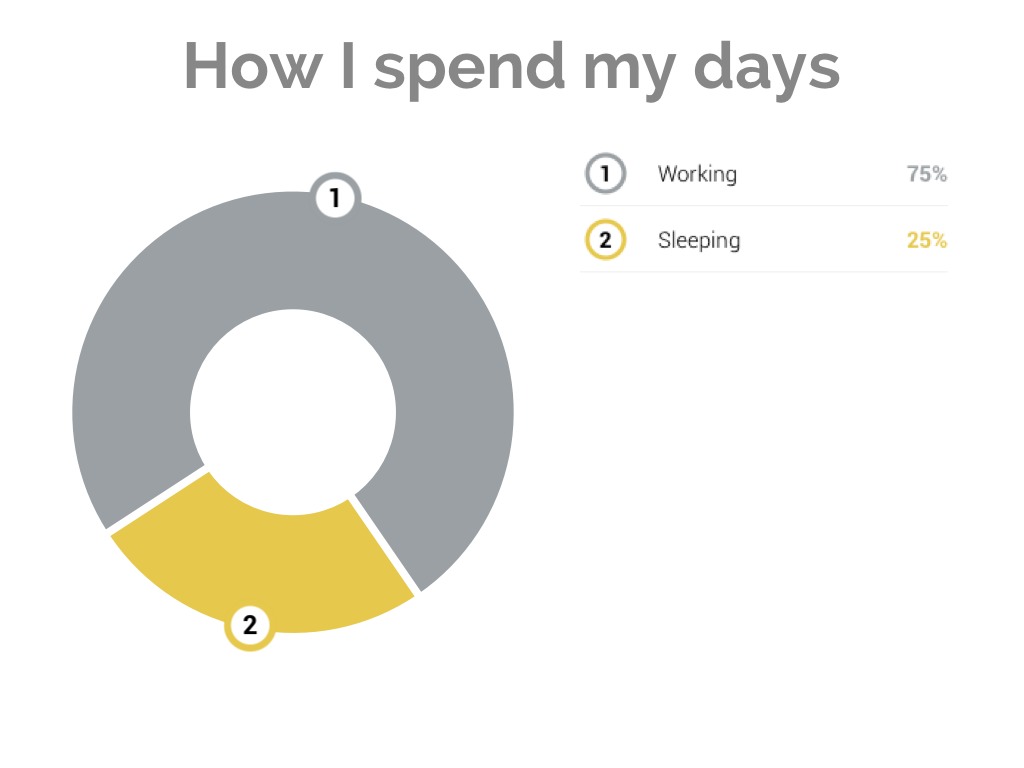Viewport: 1024px width, 768px height.
Task: Click the white gap at the donut's lower right
Action: click(x=385, y=545)
